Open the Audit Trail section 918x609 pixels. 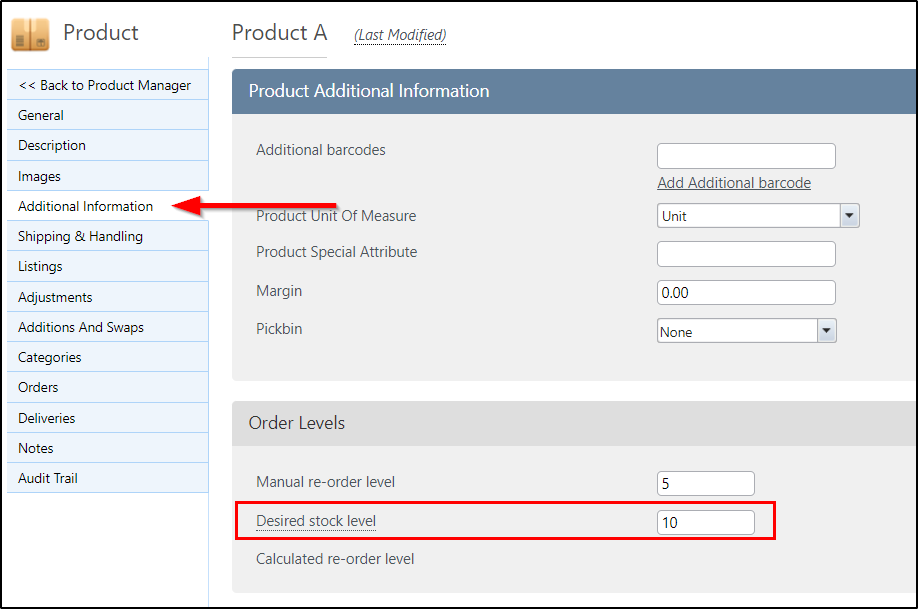point(108,478)
